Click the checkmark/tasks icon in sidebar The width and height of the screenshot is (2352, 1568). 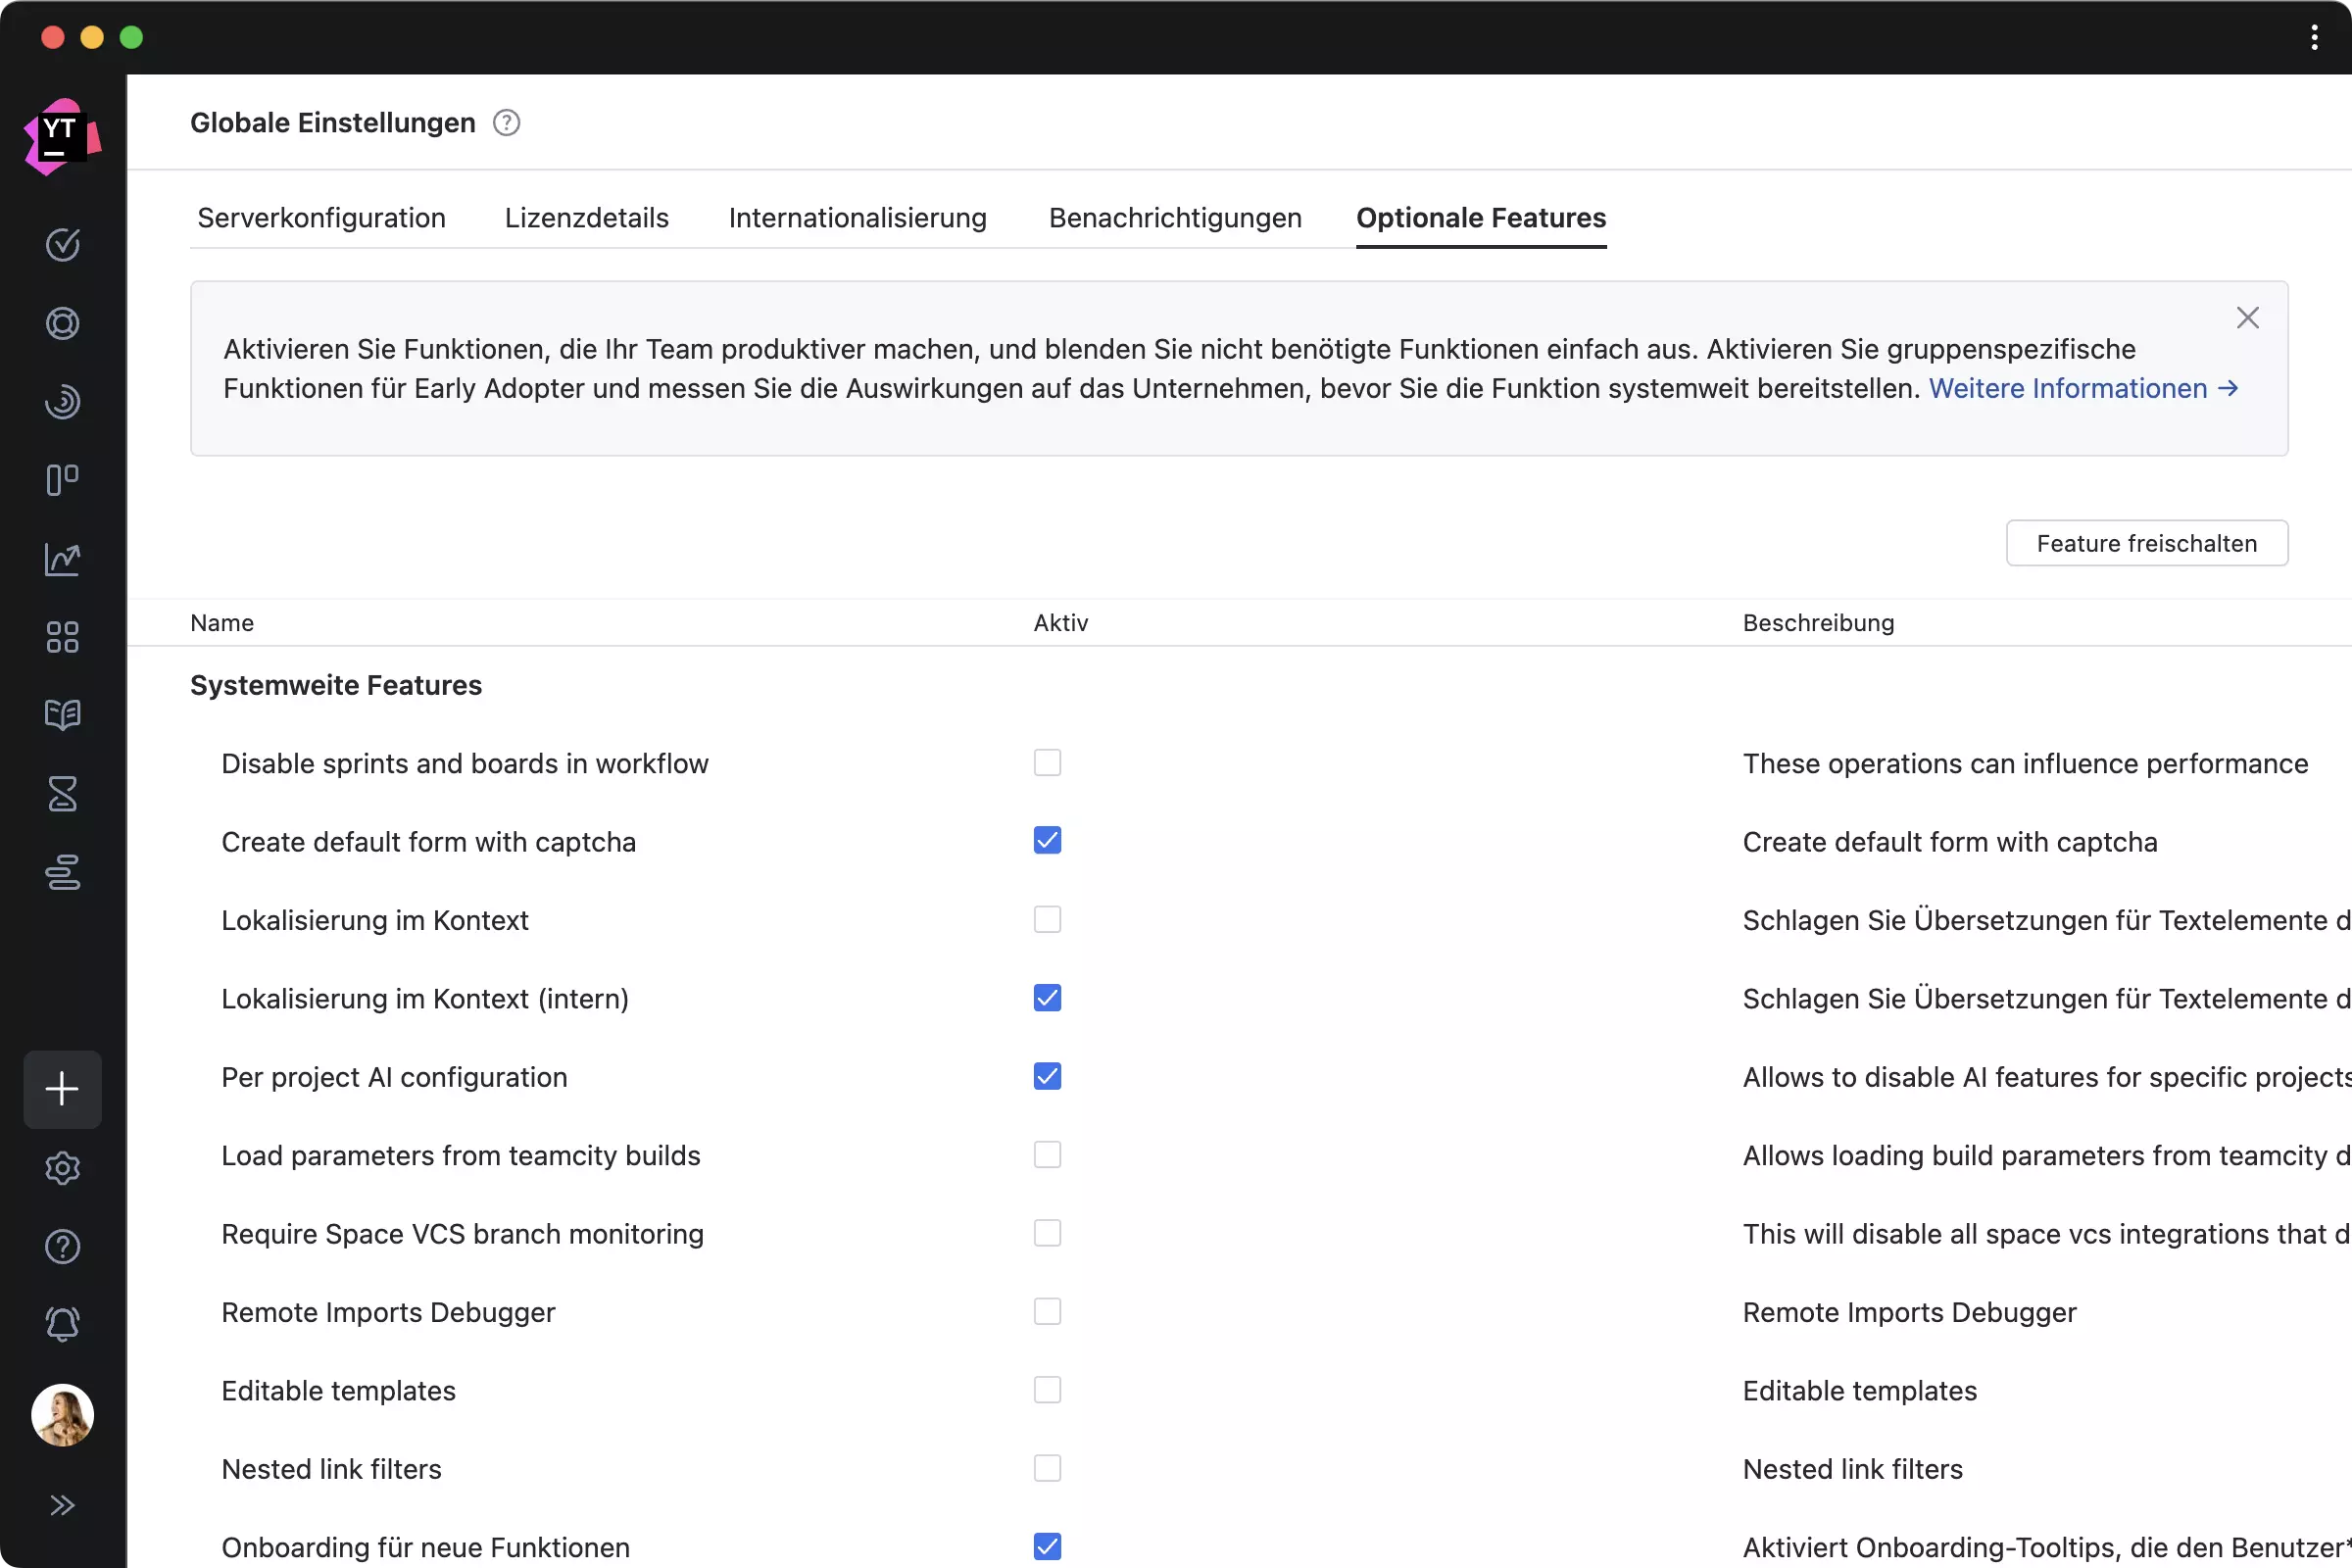(63, 243)
